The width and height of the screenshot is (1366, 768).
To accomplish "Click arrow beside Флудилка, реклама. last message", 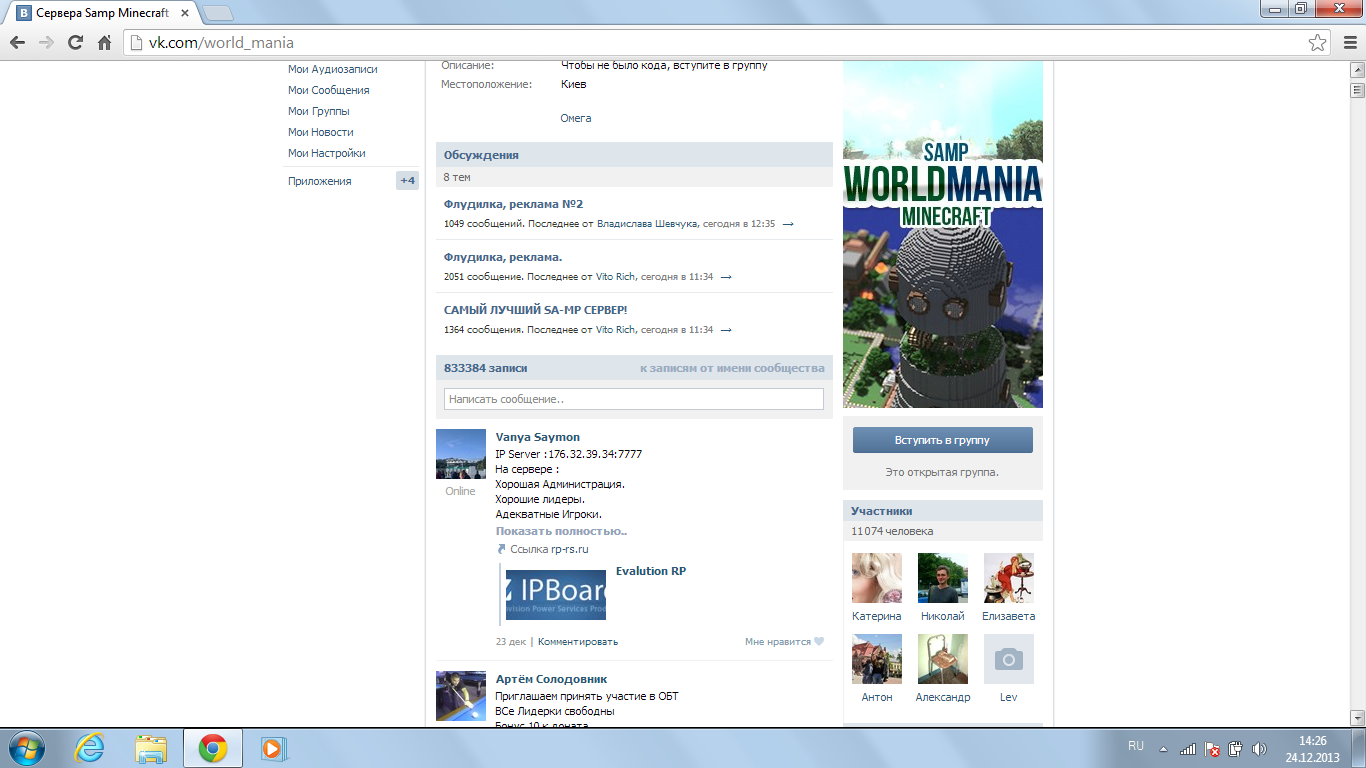I will coord(726,277).
